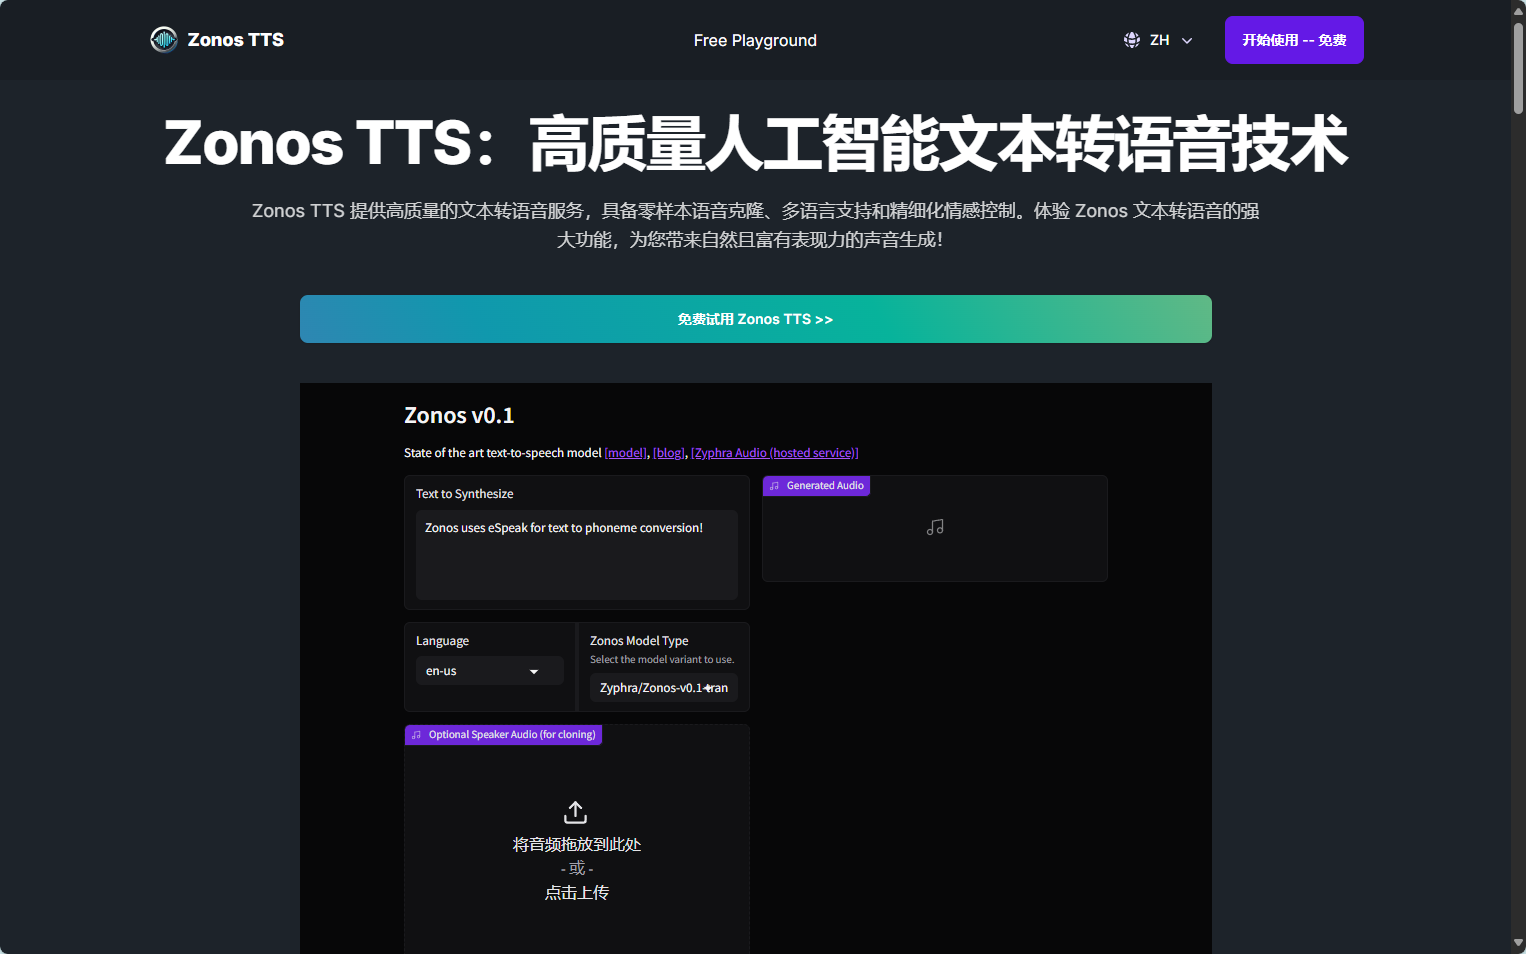Open the Zonos Model Type dropdown
The image size is (1526, 954).
664,688
